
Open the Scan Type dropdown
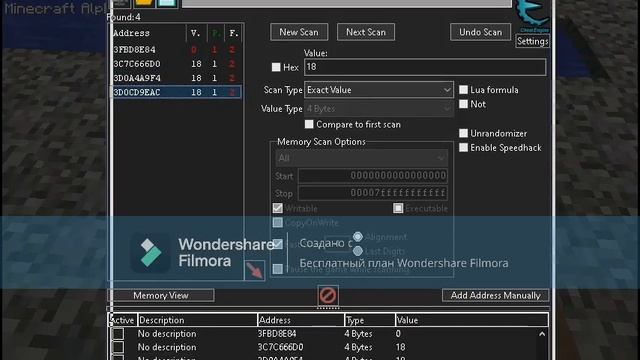pos(379,90)
